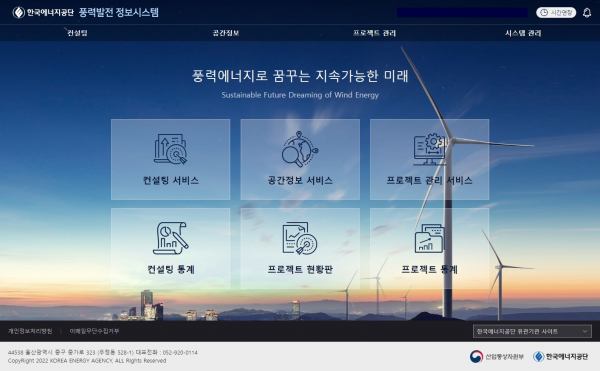Open the 프로젝트 통계 folder chart icon
Screen dimensions: 600x371
point(430,239)
